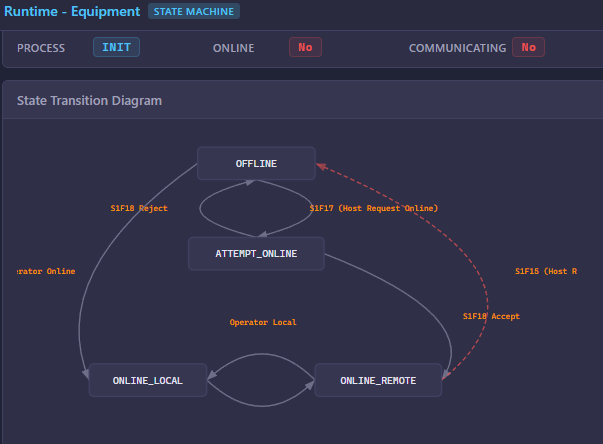Image resolution: width=603 pixels, height=444 pixels.
Task: Click the COMMUNICATING field label
Action: click(456, 48)
